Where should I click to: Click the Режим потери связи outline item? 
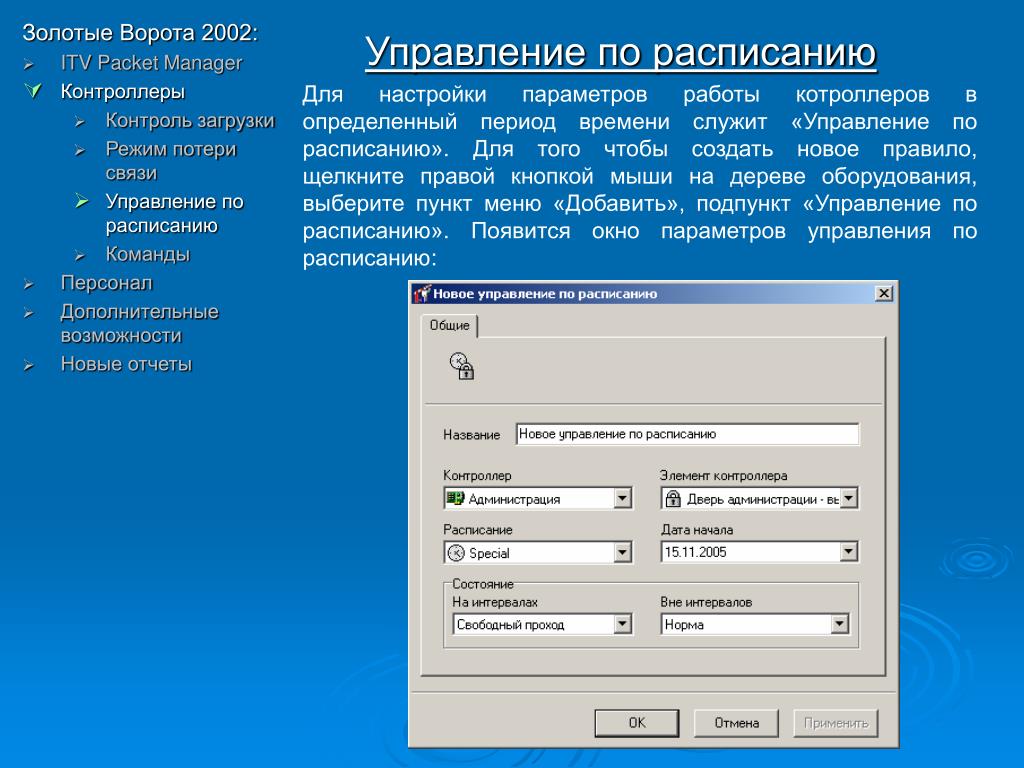(x=170, y=161)
